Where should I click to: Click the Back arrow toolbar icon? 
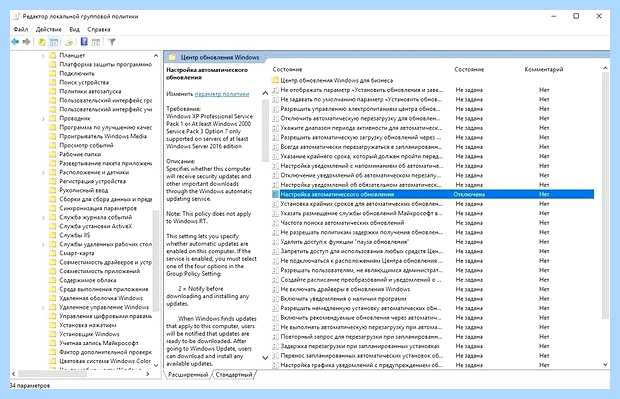click(x=15, y=42)
